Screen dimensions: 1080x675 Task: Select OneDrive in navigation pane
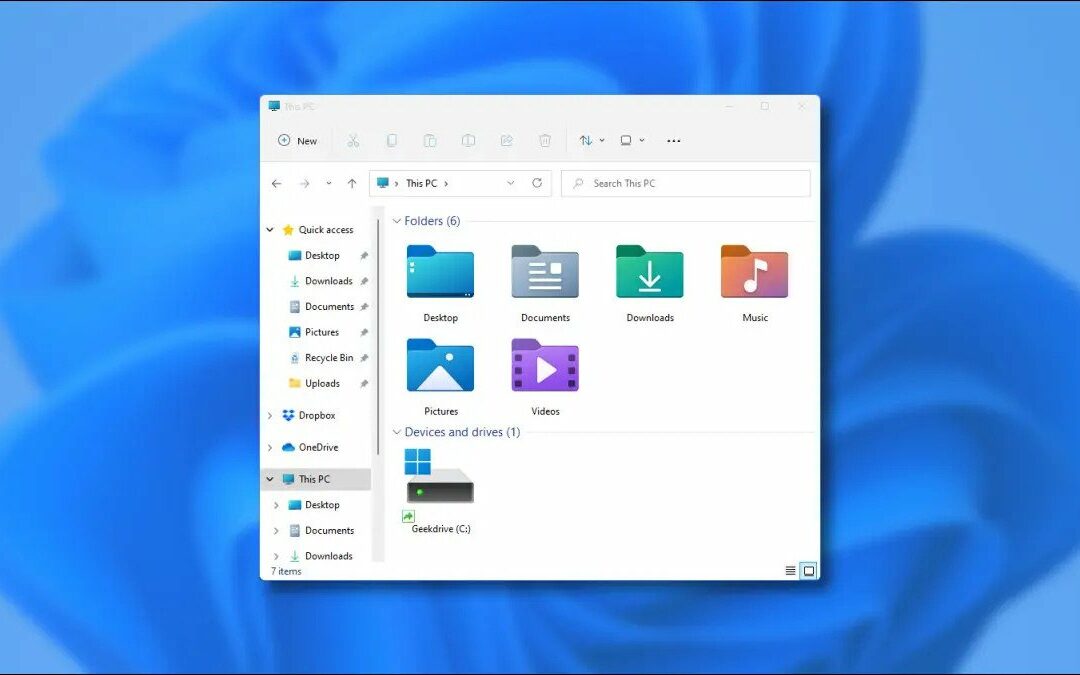point(318,447)
